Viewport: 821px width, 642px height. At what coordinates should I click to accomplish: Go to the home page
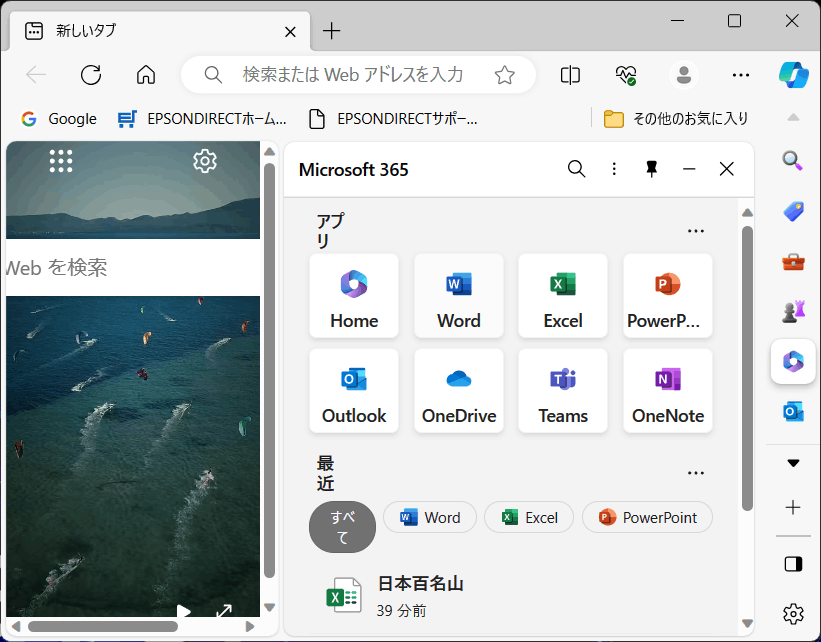[146, 75]
